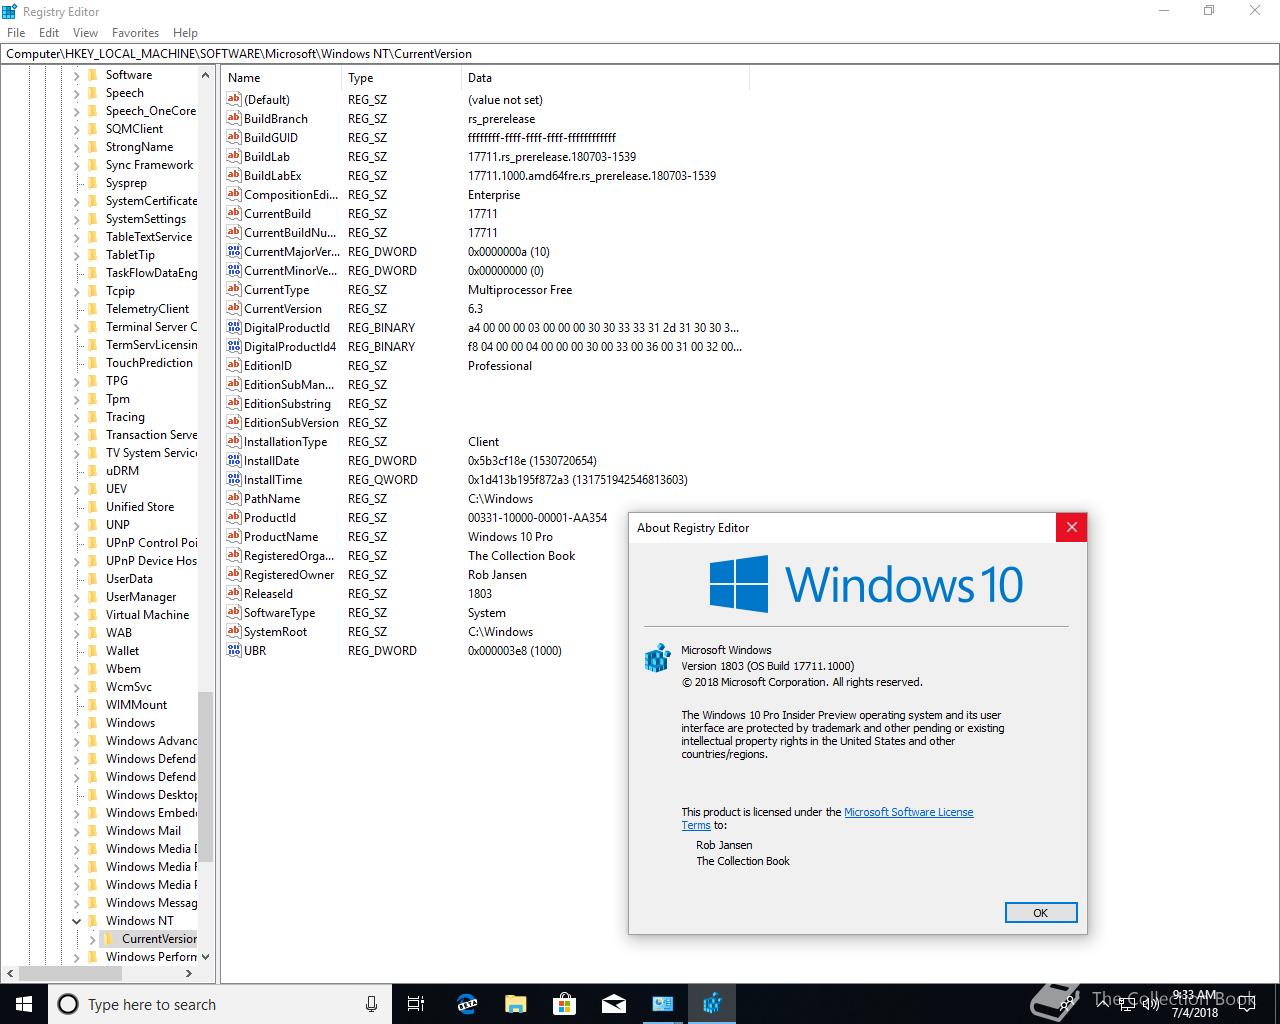Open the Help menu
The image size is (1280, 1024).
[x=185, y=33]
